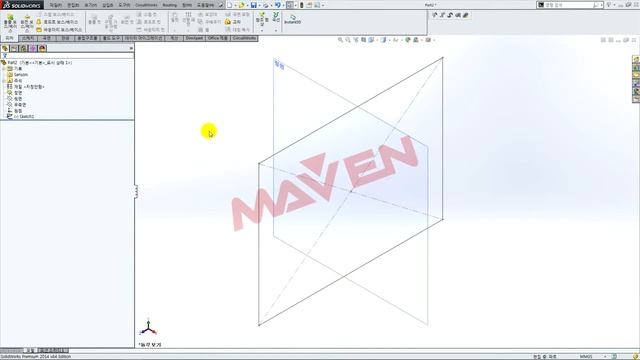Open the 모션 스터디 bottom tab

[53, 350]
